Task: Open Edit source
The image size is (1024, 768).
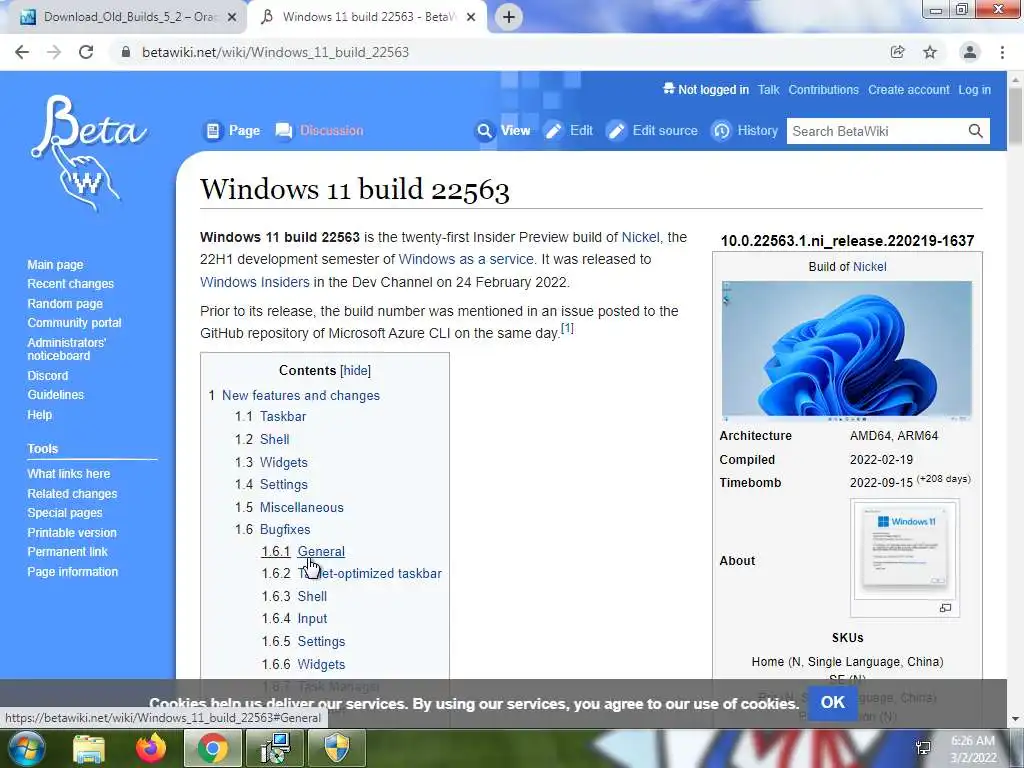Action: click(652, 131)
